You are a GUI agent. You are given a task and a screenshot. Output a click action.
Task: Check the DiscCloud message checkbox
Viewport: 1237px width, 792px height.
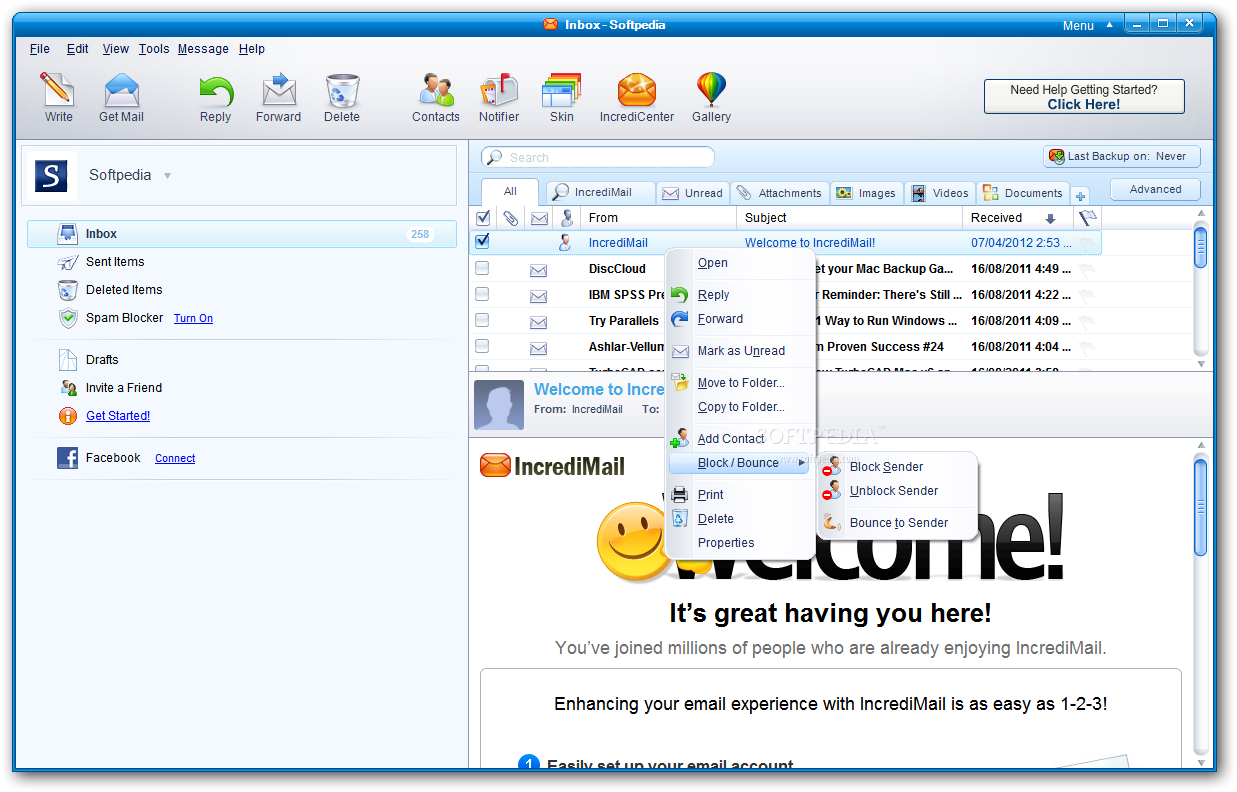pos(482,268)
